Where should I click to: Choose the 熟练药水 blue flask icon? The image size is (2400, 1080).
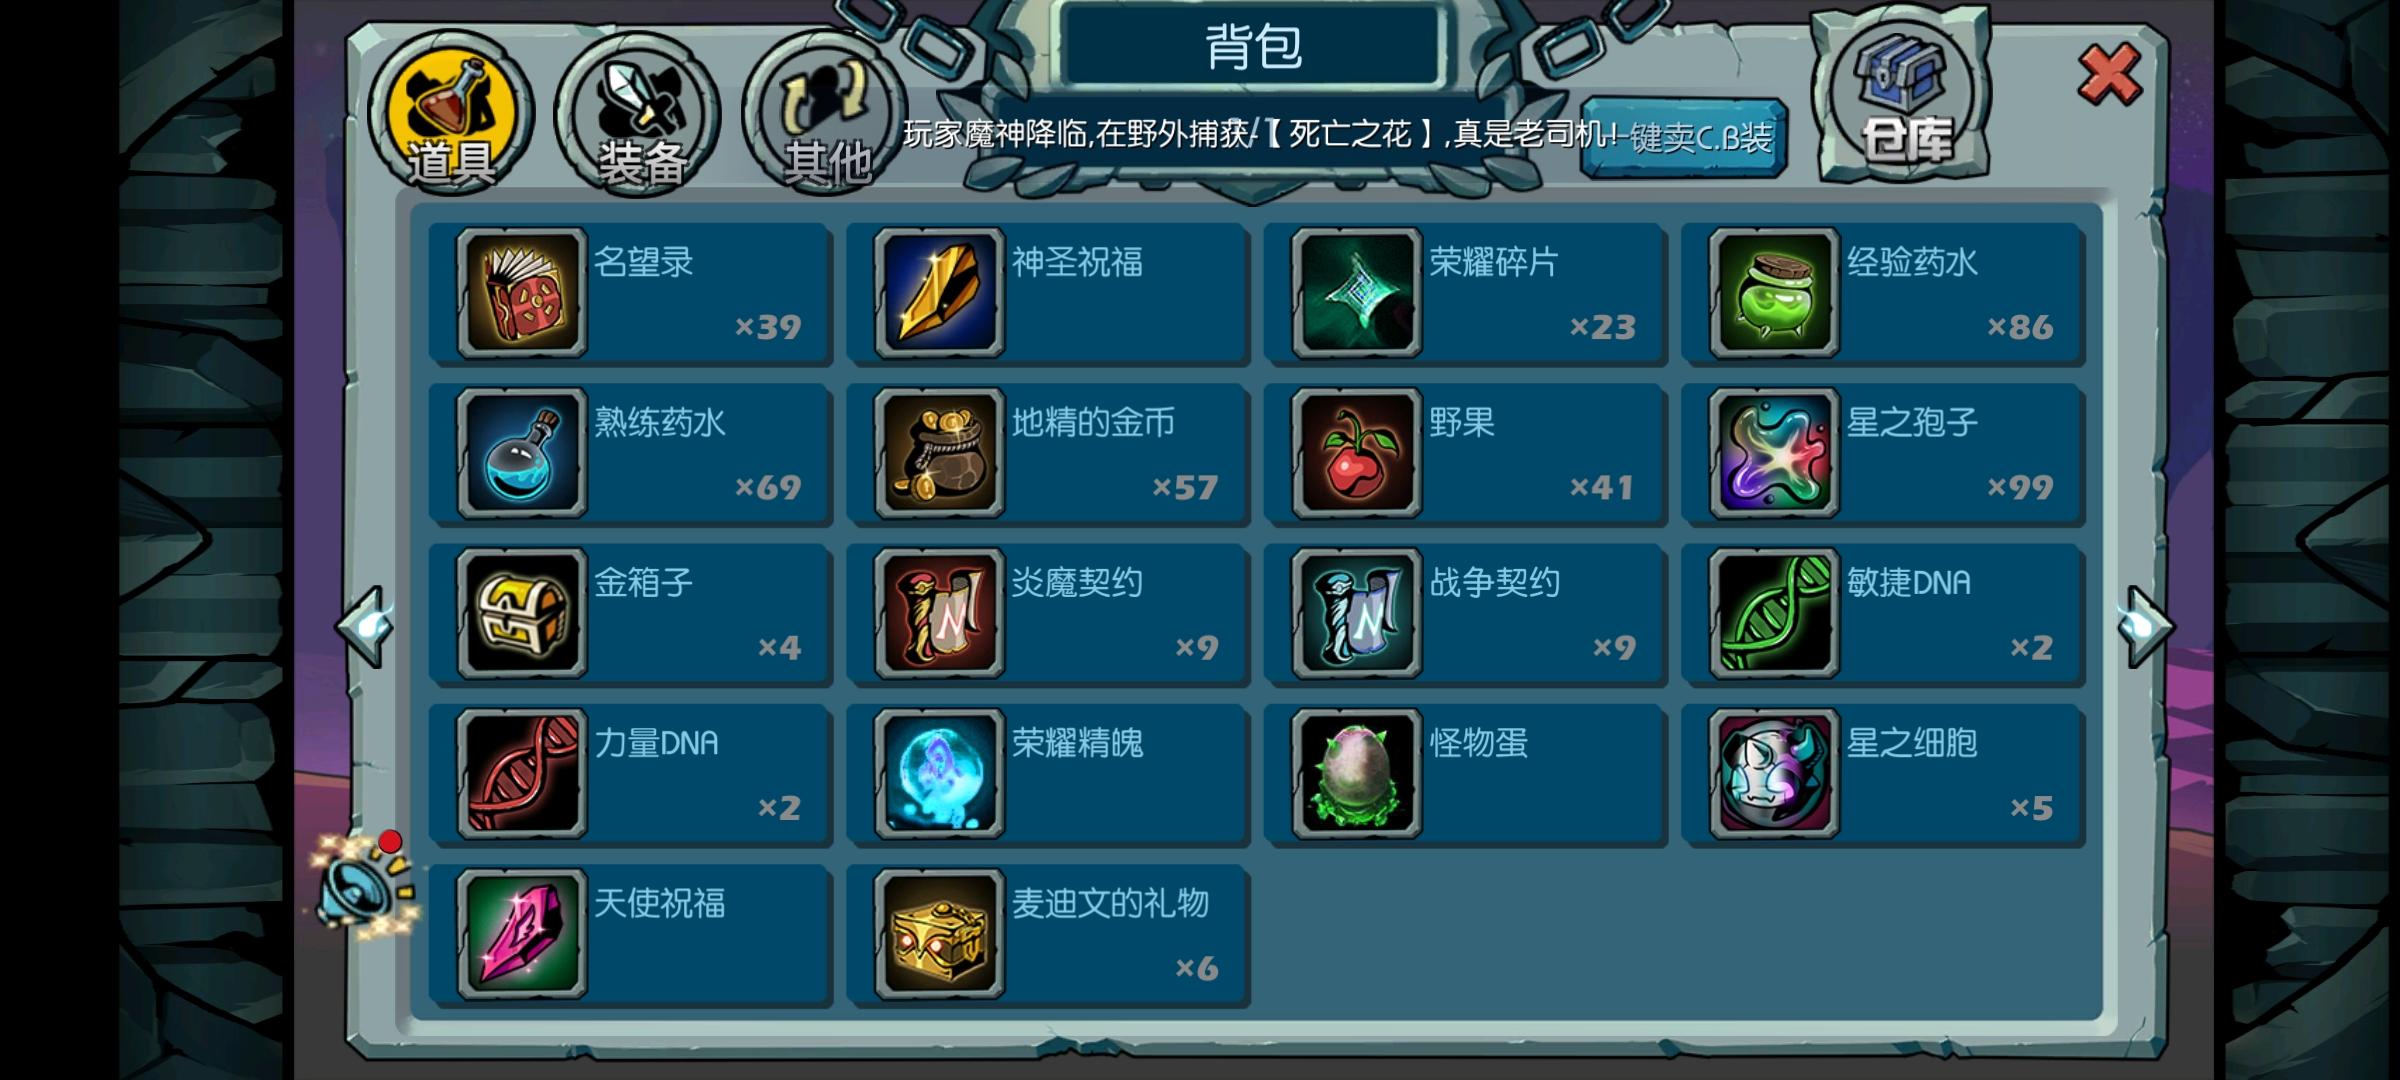click(521, 453)
